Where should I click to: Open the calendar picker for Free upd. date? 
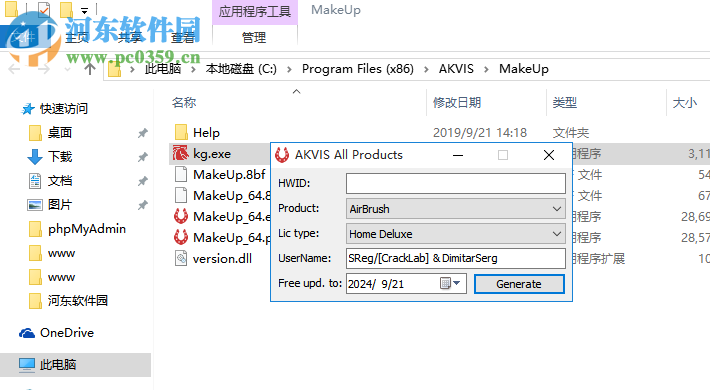coord(451,284)
